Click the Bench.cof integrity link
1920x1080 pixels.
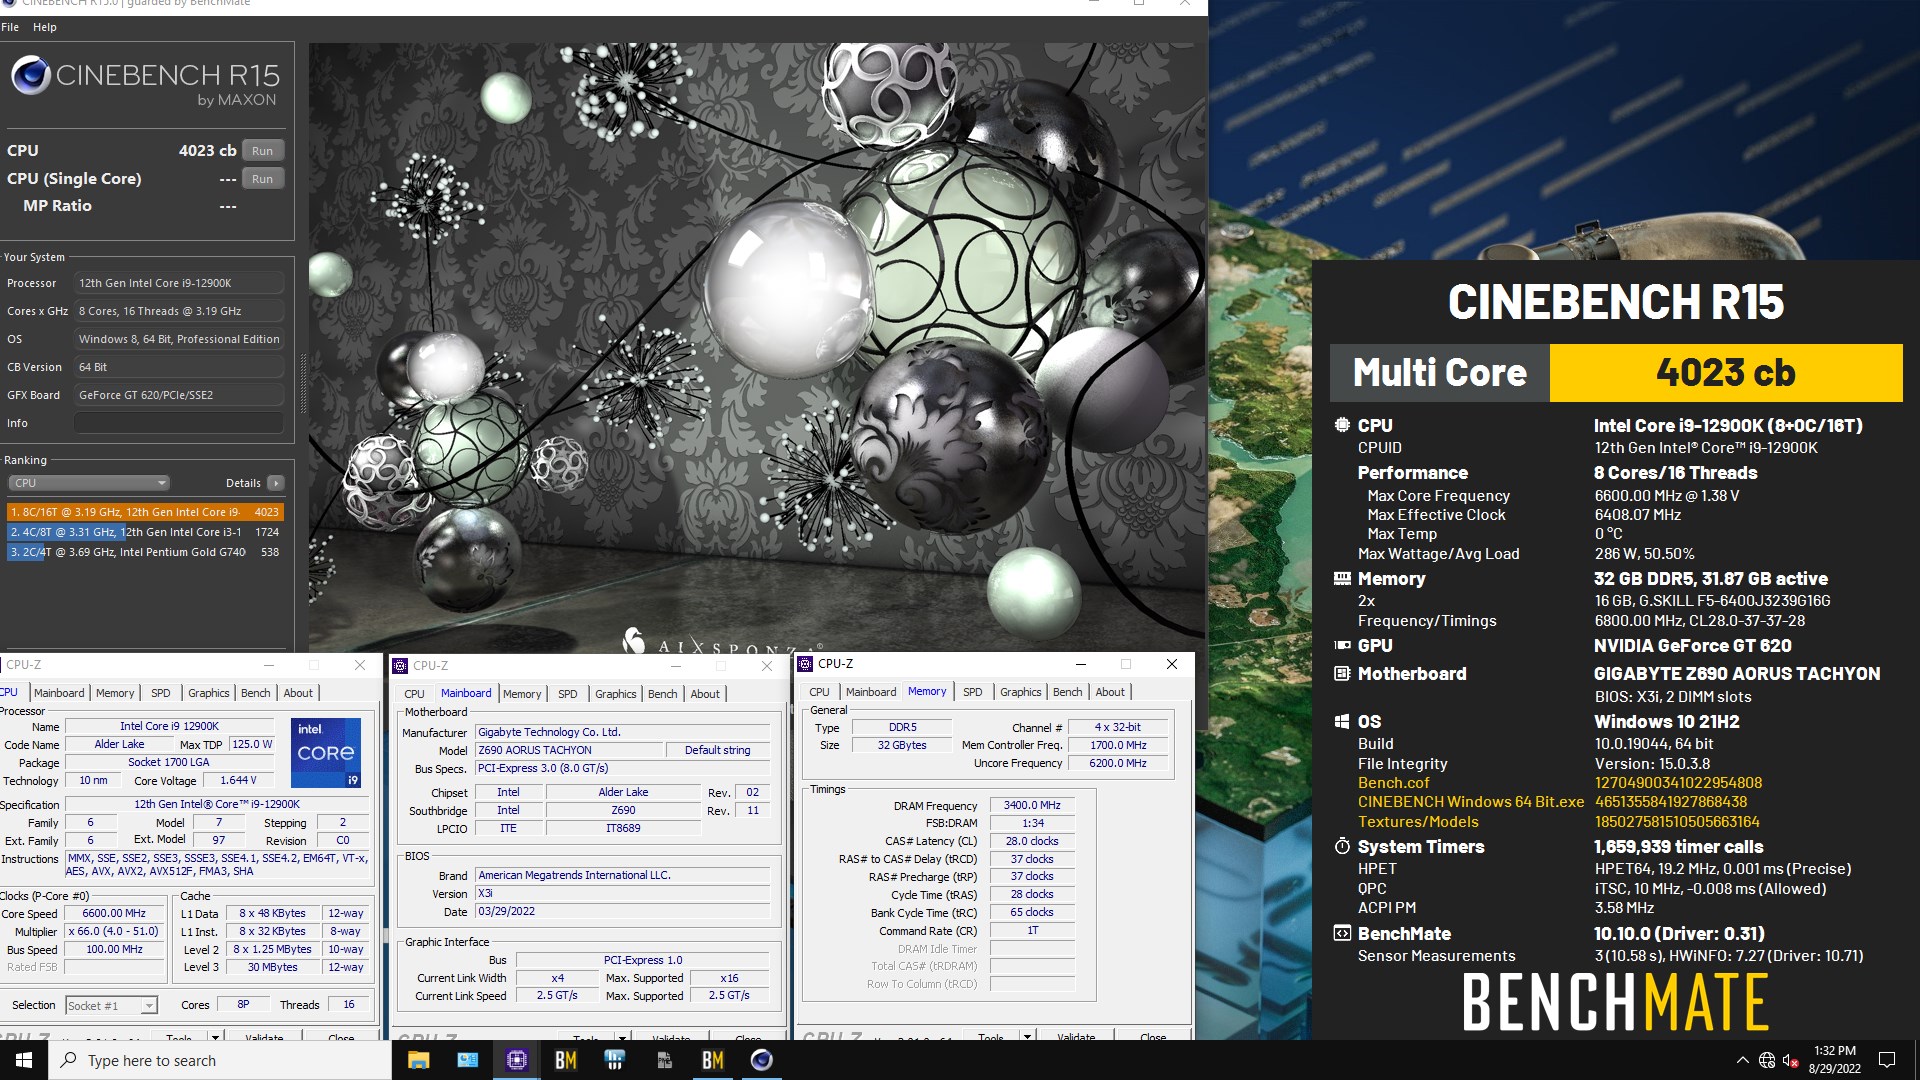coord(1393,782)
